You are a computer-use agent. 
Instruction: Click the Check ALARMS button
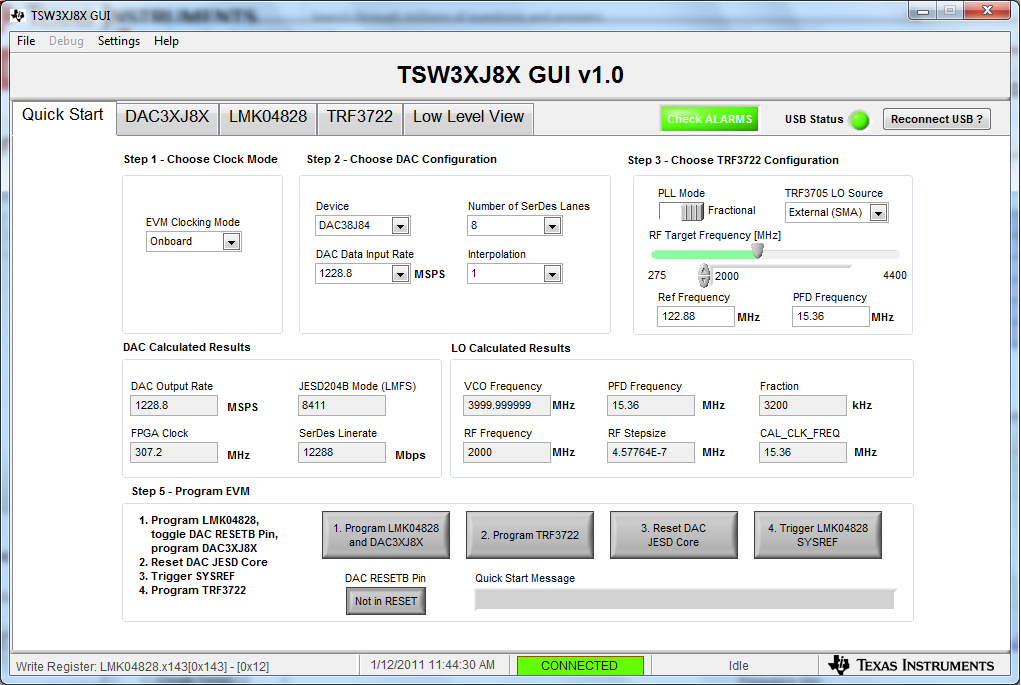[x=709, y=119]
